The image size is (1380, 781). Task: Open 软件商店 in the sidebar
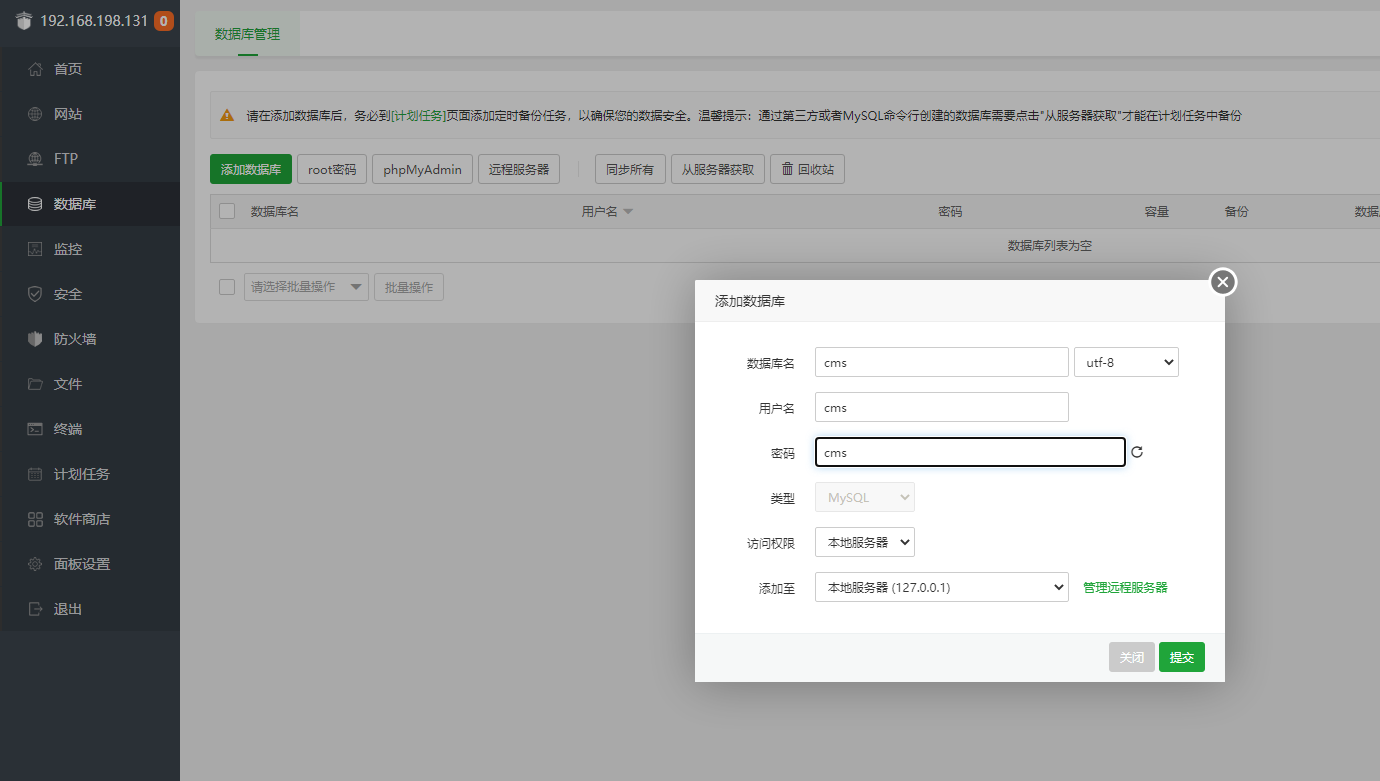[x=90, y=519]
